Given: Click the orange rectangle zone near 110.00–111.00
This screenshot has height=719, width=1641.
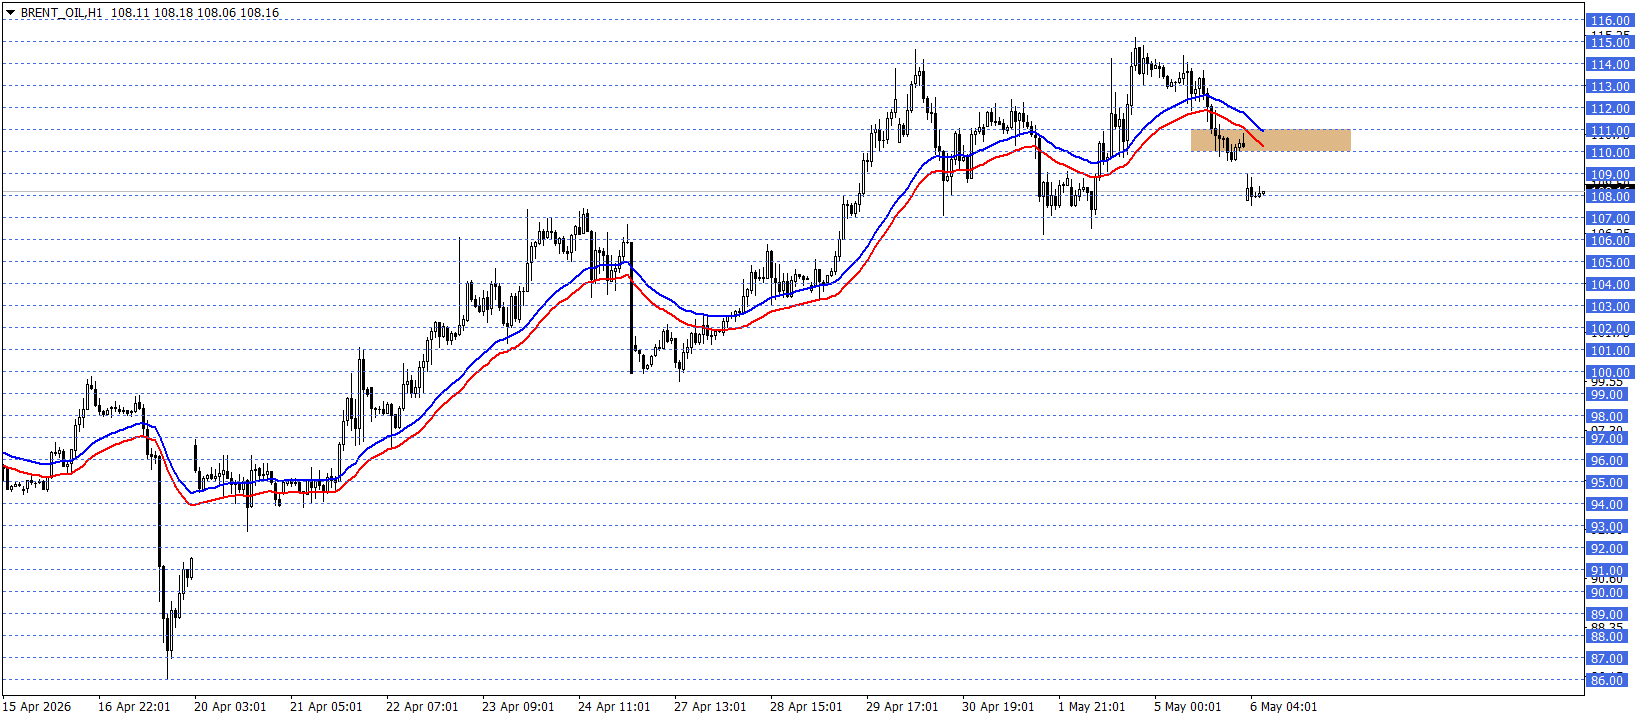Looking at the screenshot, I should tap(1270, 140).
